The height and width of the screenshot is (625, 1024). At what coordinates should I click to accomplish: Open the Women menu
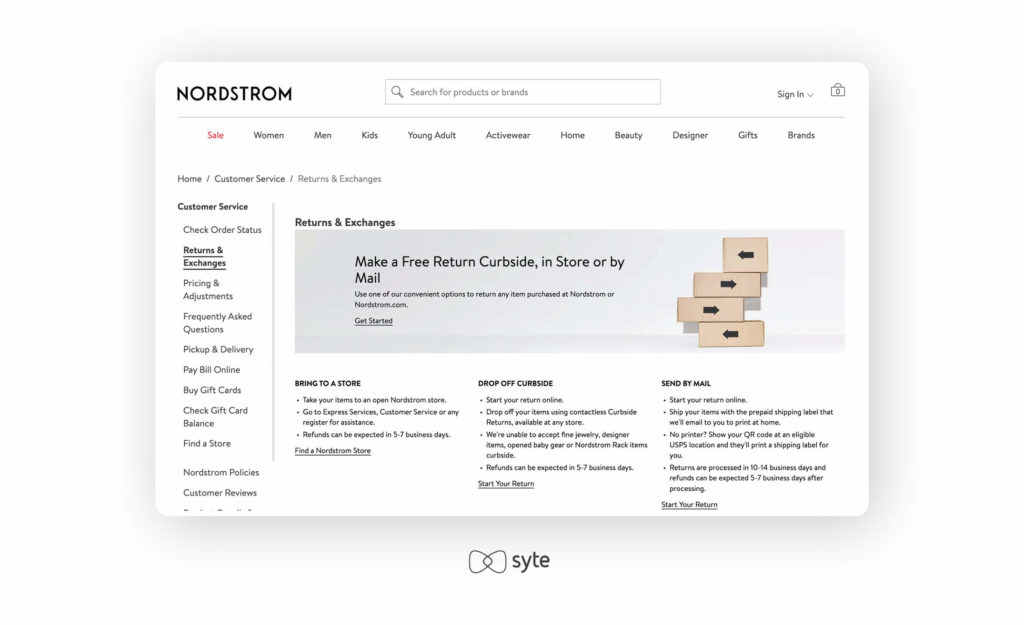pos(268,135)
